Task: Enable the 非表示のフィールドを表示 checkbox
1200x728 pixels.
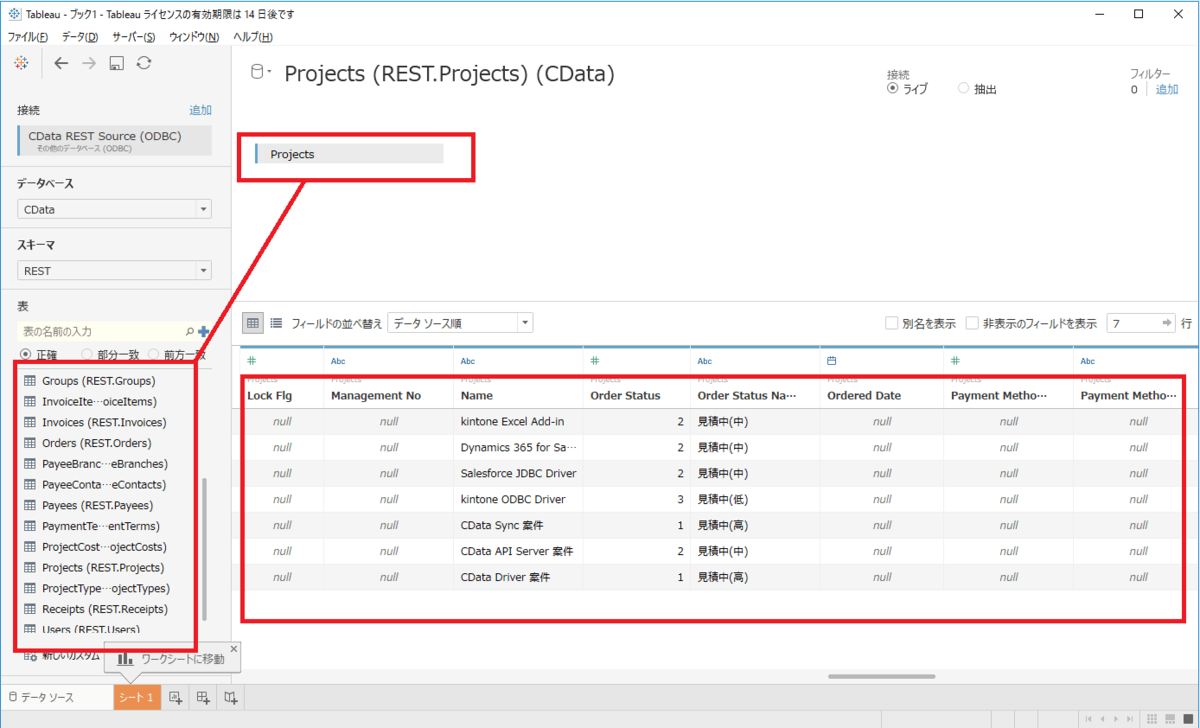Action: coord(972,323)
